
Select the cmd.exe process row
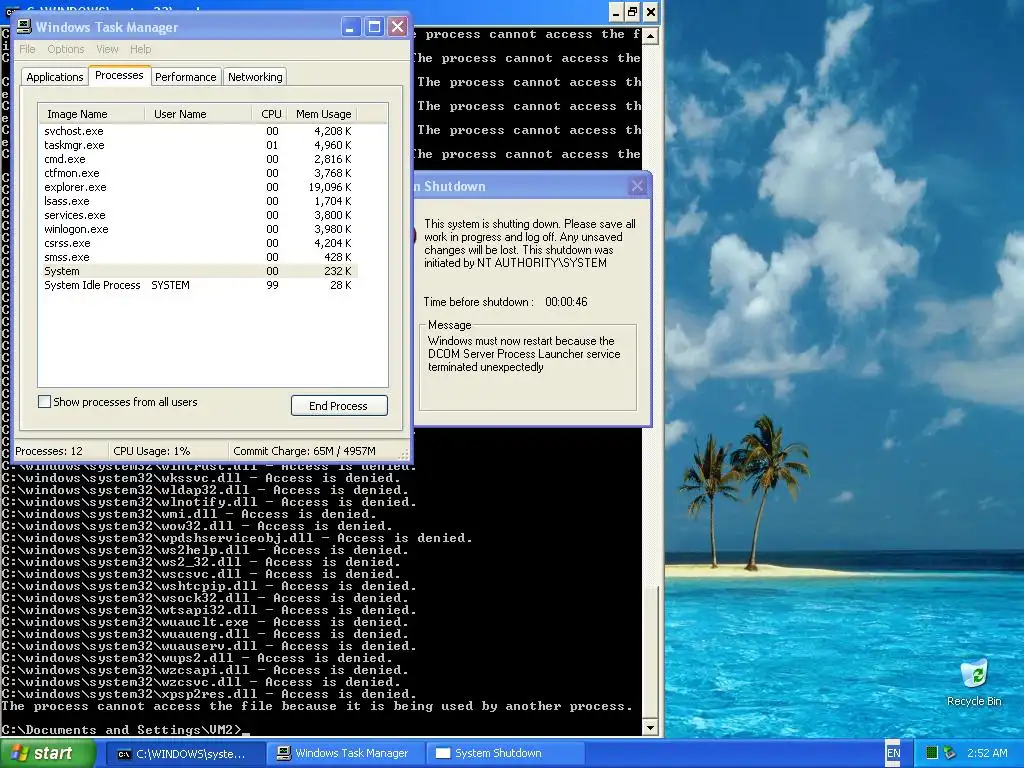tap(198, 159)
